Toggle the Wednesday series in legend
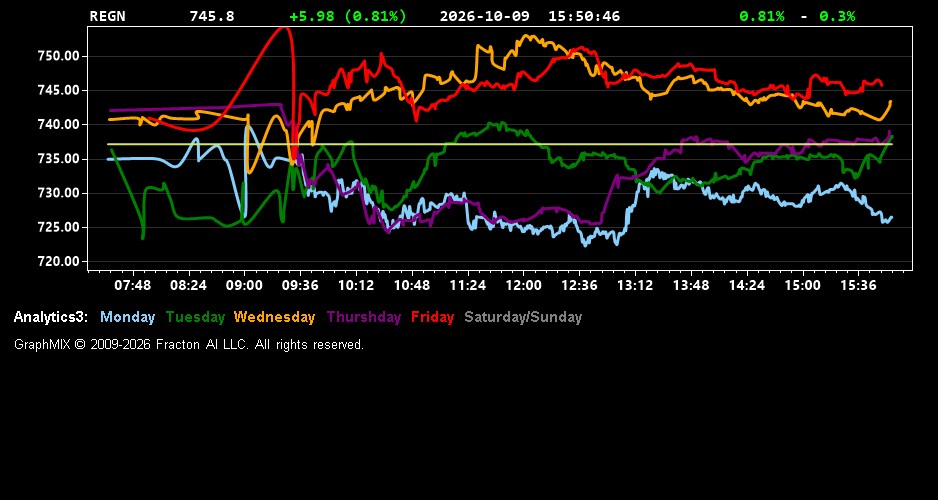 pyautogui.click(x=274, y=317)
